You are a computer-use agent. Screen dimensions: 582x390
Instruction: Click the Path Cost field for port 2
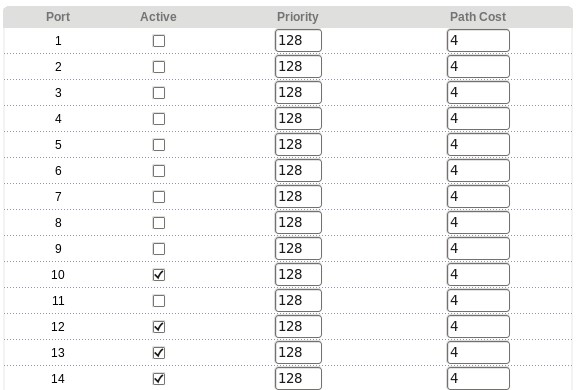478,66
